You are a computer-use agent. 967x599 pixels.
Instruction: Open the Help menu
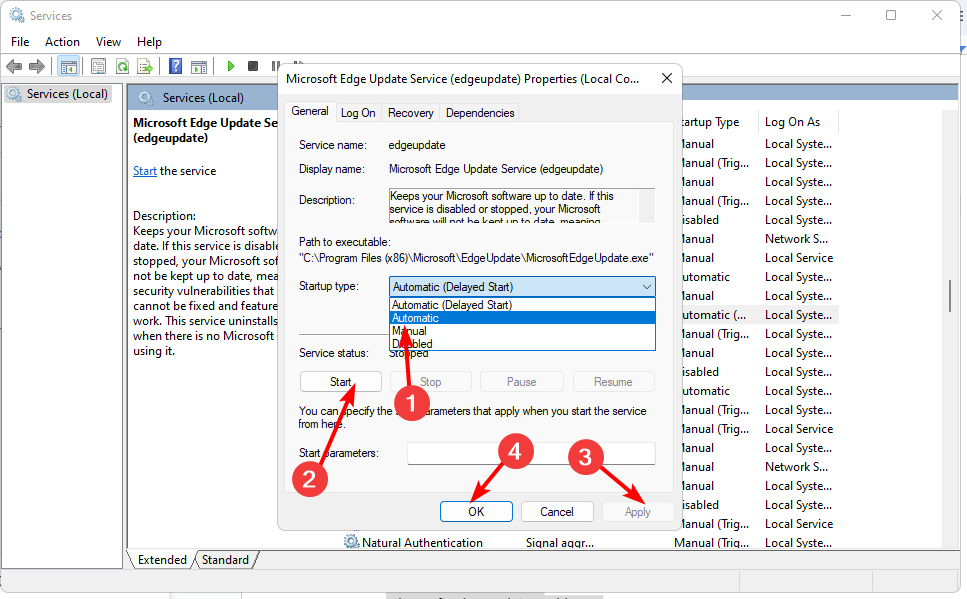[x=149, y=41]
